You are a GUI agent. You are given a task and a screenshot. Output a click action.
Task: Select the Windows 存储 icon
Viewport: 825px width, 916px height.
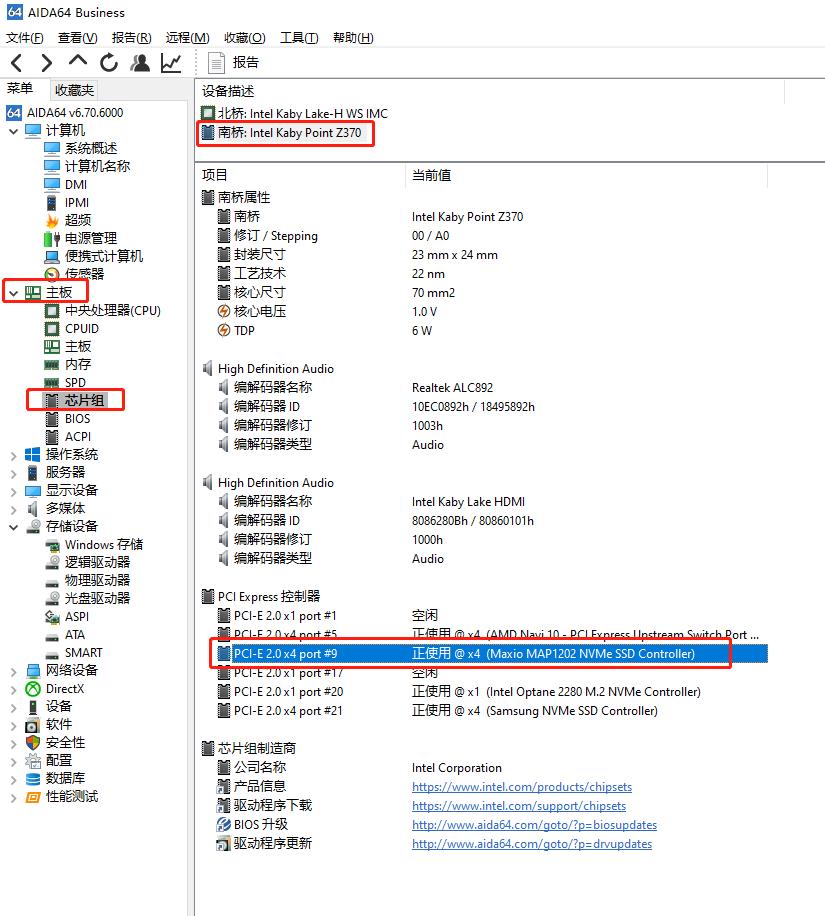click(53, 546)
